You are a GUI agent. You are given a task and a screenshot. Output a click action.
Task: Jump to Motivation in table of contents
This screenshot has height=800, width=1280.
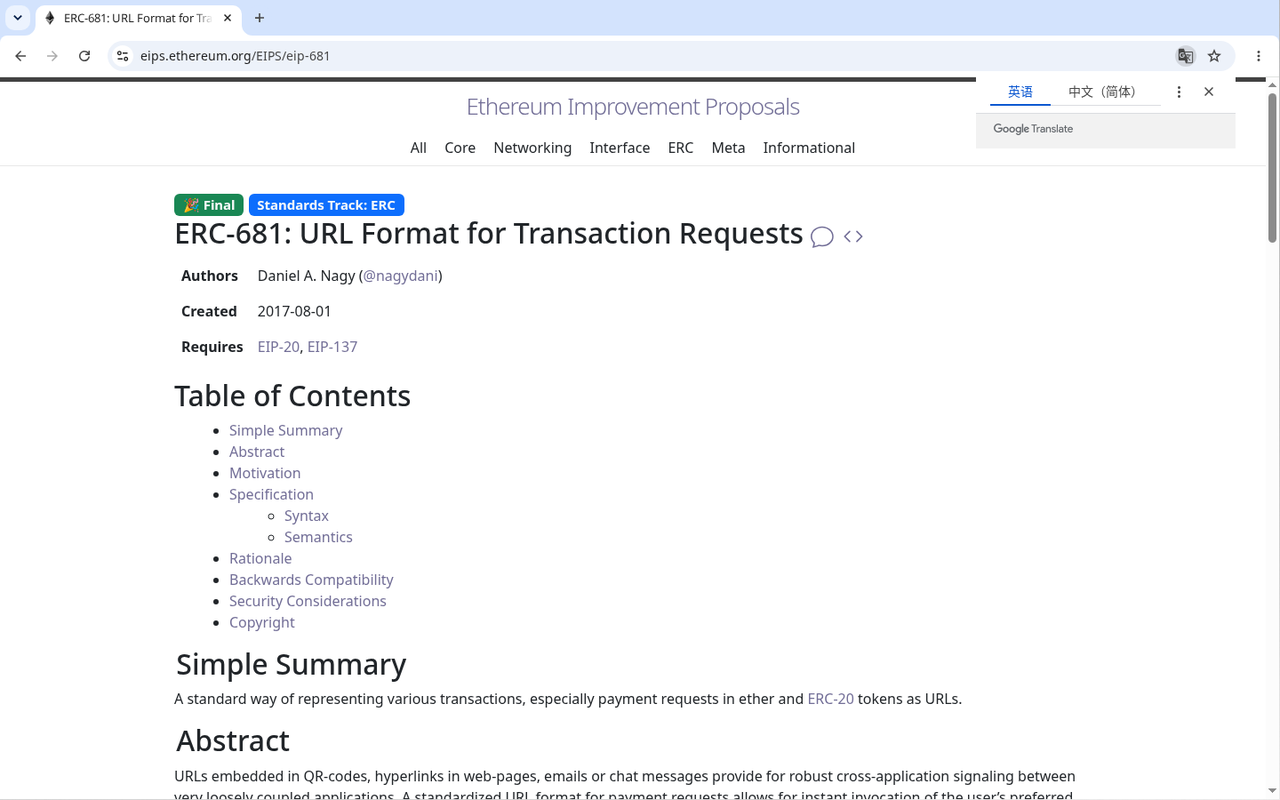click(x=265, y=473)
